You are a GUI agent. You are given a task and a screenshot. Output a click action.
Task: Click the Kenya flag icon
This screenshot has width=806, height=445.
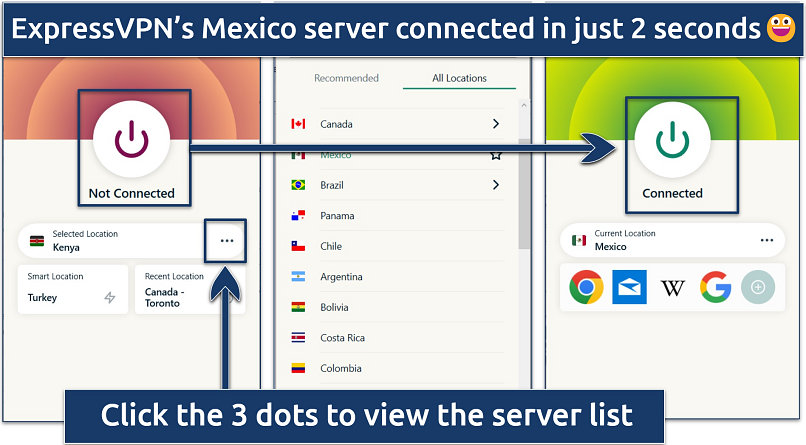37,241
